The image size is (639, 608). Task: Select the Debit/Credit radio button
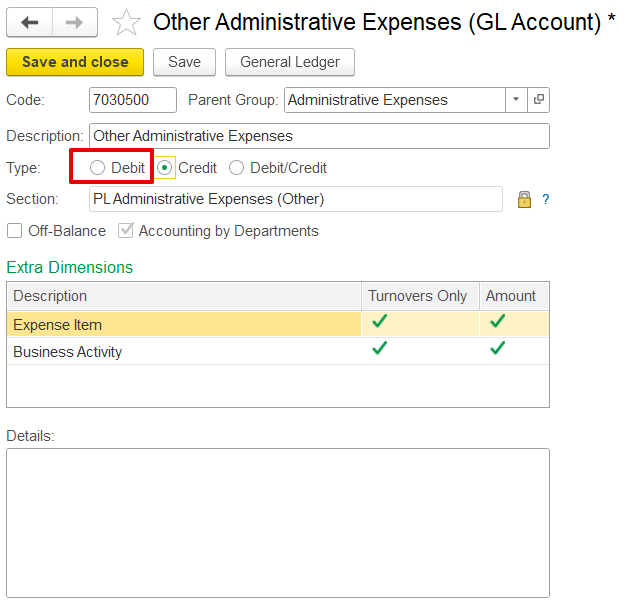pyautogui.click(x=237, y=168)
